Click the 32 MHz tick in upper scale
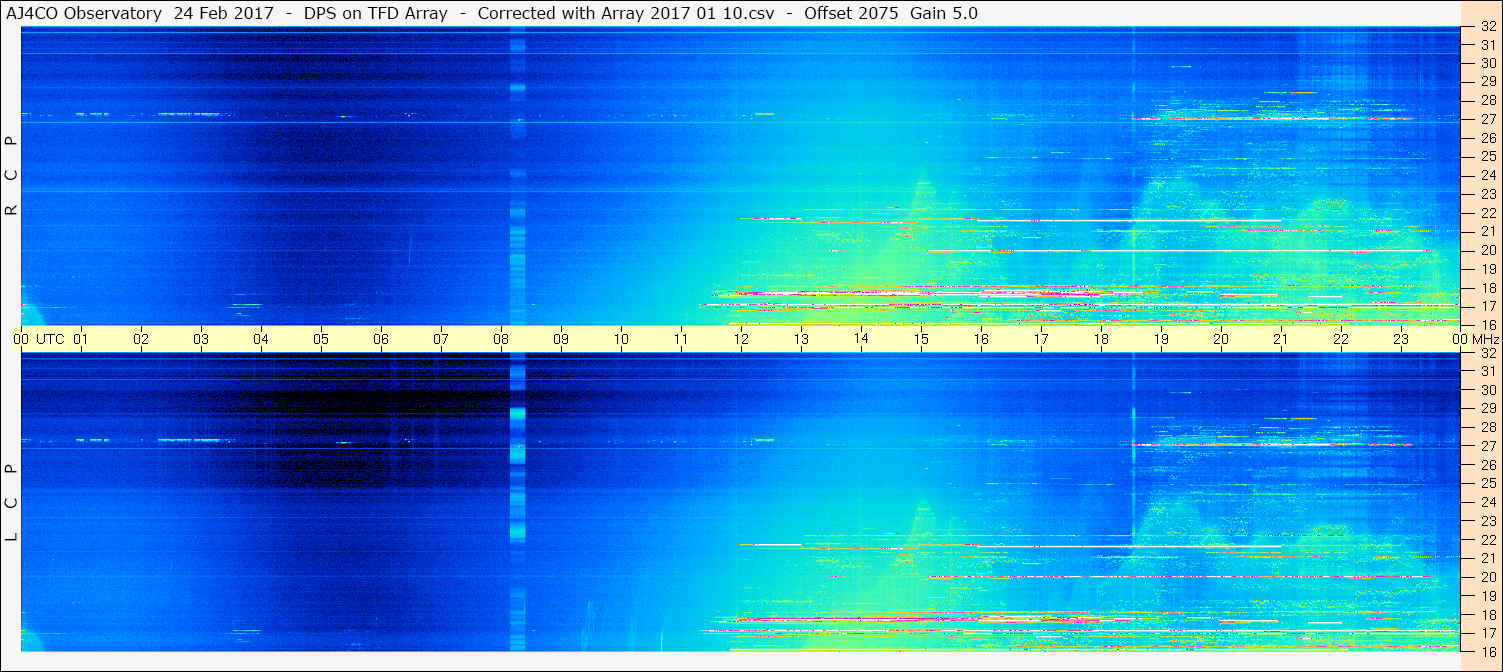The width and height of the screenshot is (1503, 672). pyautogui.click(x=1487, y=27)
